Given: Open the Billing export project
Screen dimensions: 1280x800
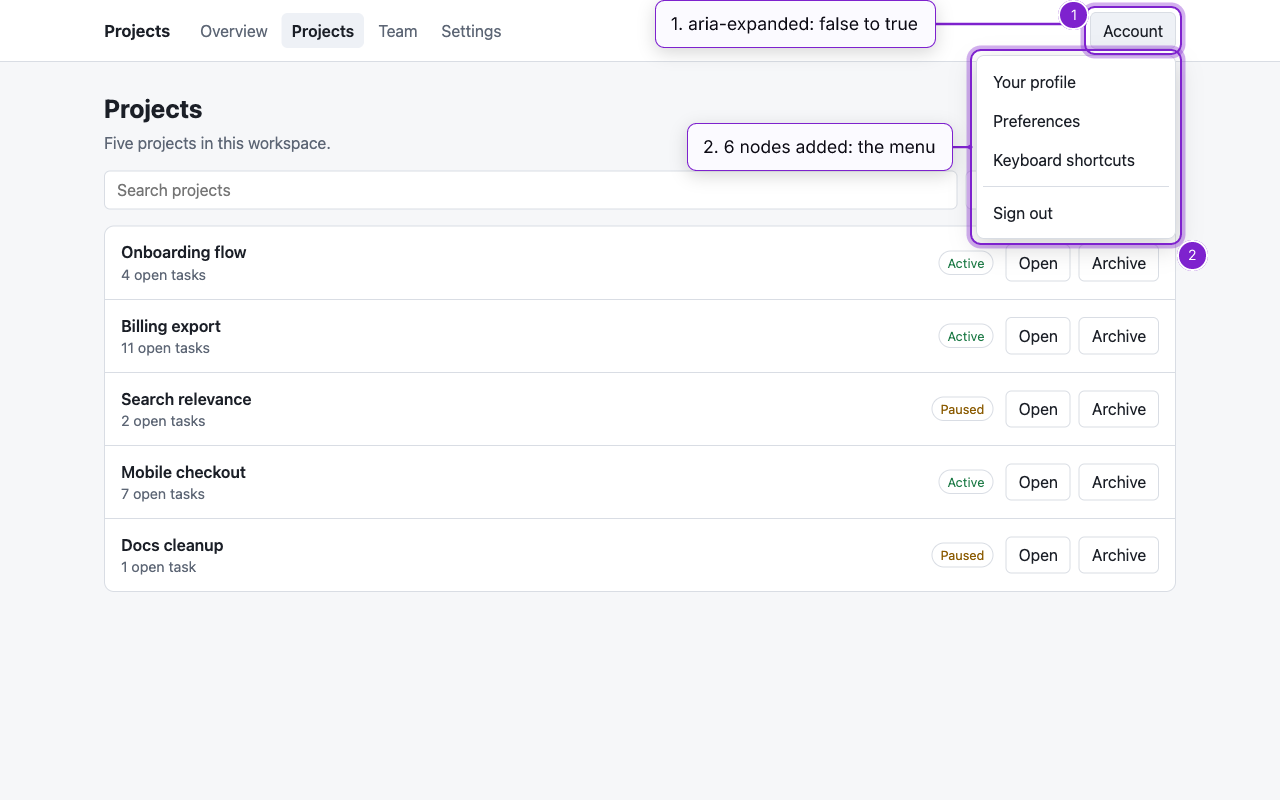Looking at the screenshot, I should 1038,336.
